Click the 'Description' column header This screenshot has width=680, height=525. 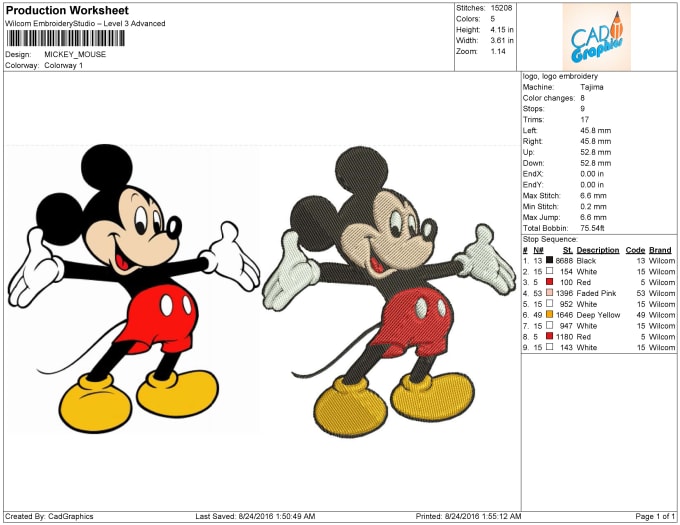pos(598,250)
